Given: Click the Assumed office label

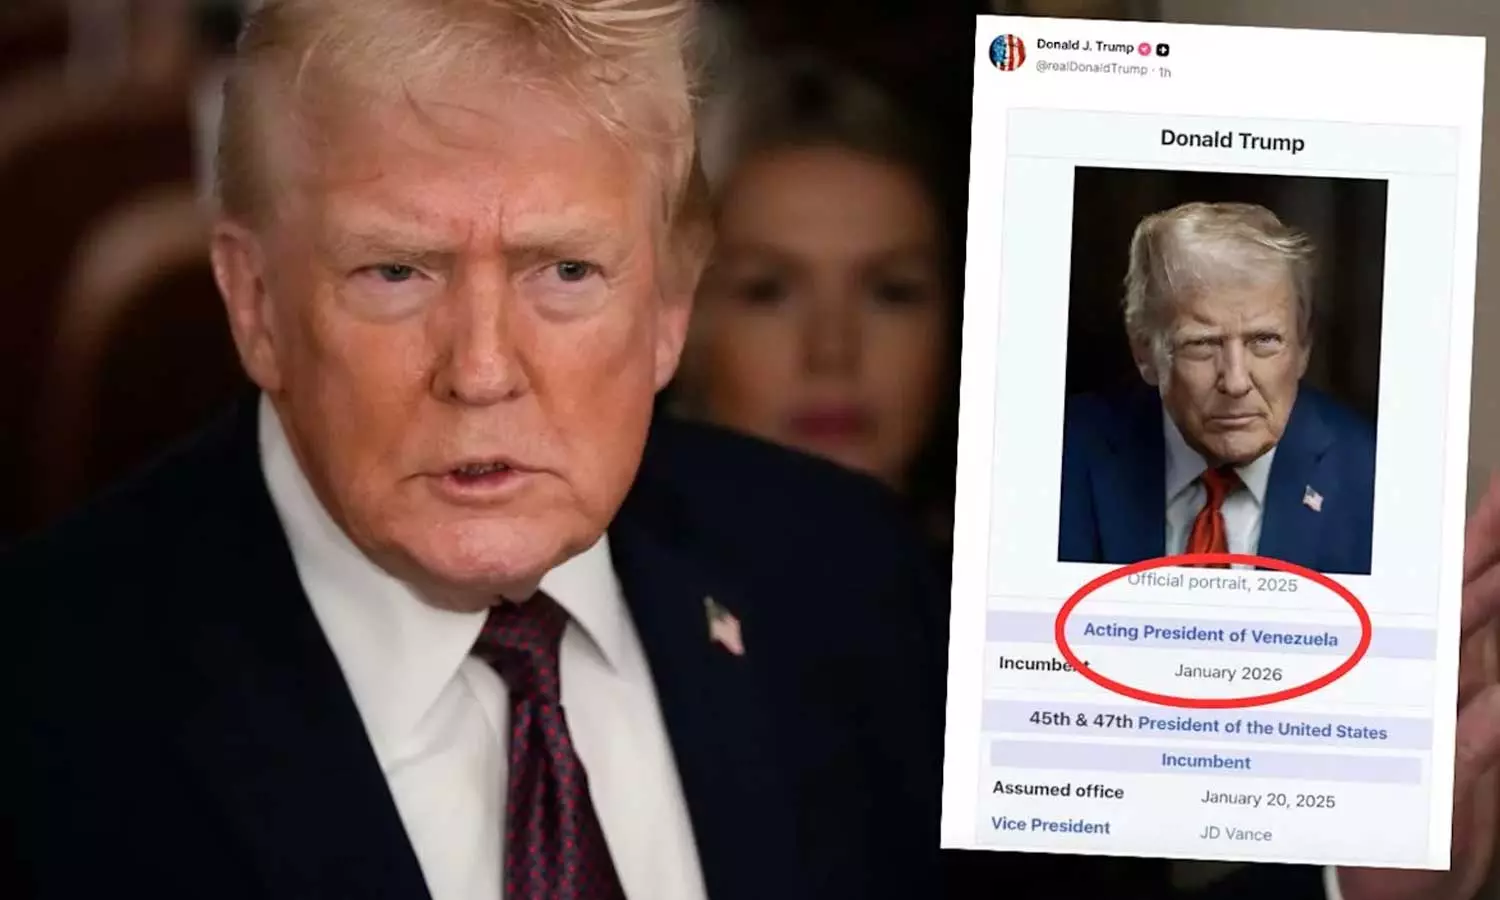Looking at the screenshot, I should pos(1058,790).
